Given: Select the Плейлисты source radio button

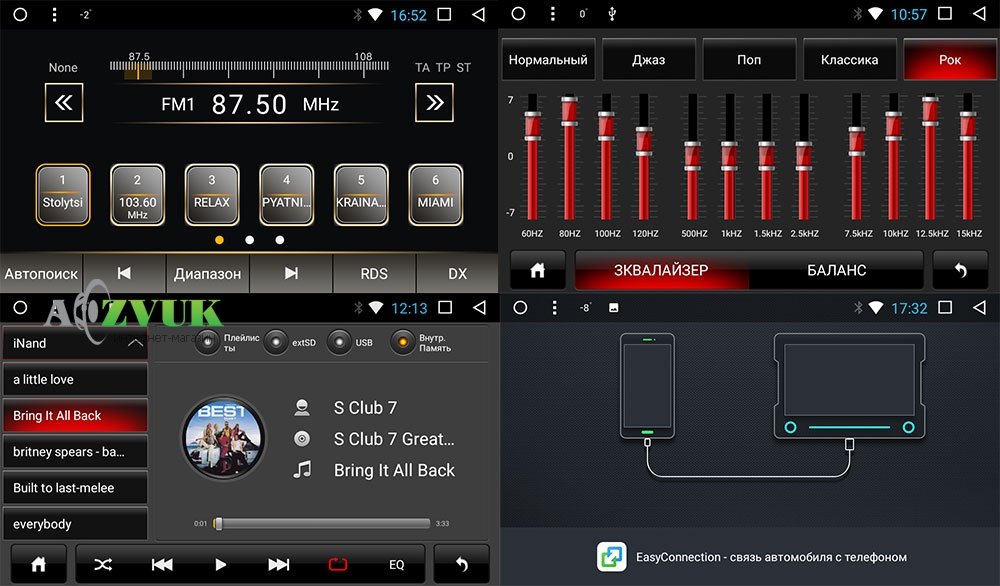Looking at the screenshot, I should click(207, 342).
